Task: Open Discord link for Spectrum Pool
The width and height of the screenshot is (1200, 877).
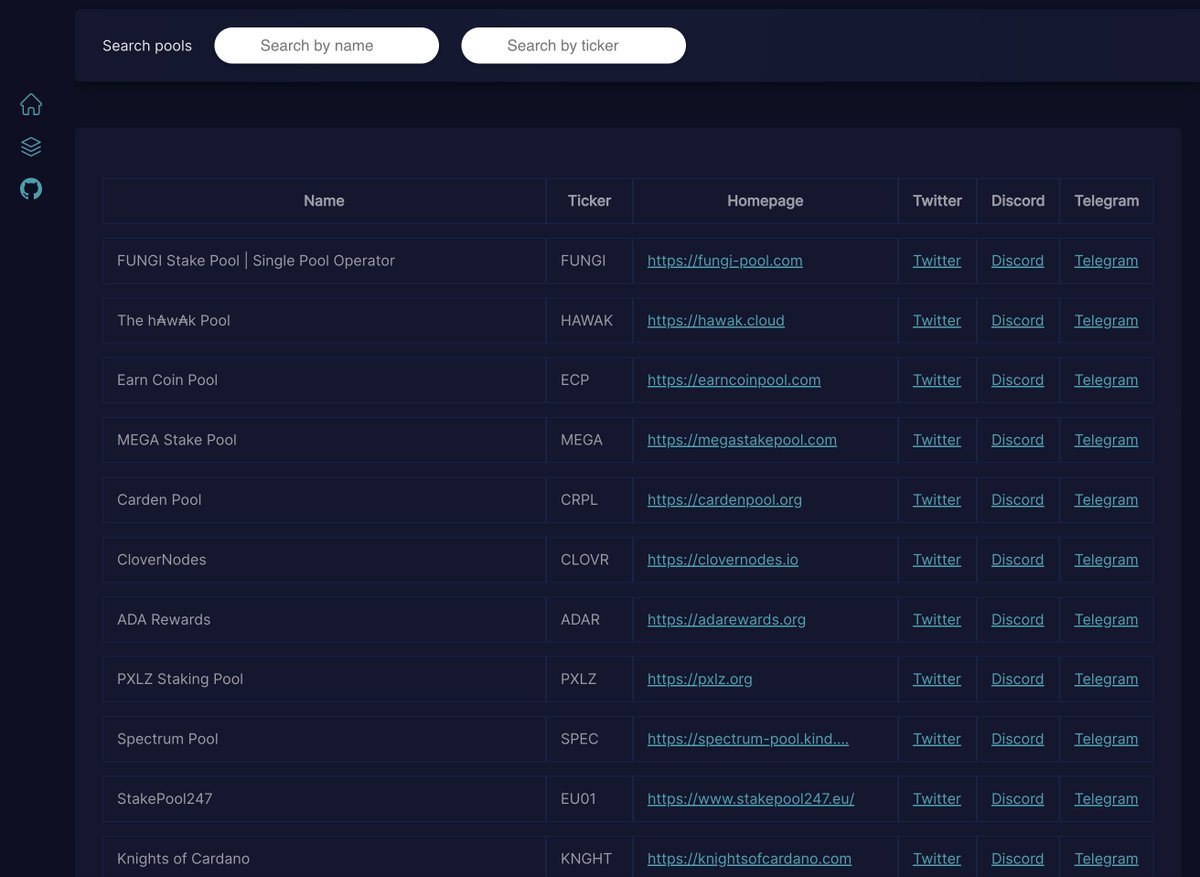Action: pos(1018,739)
